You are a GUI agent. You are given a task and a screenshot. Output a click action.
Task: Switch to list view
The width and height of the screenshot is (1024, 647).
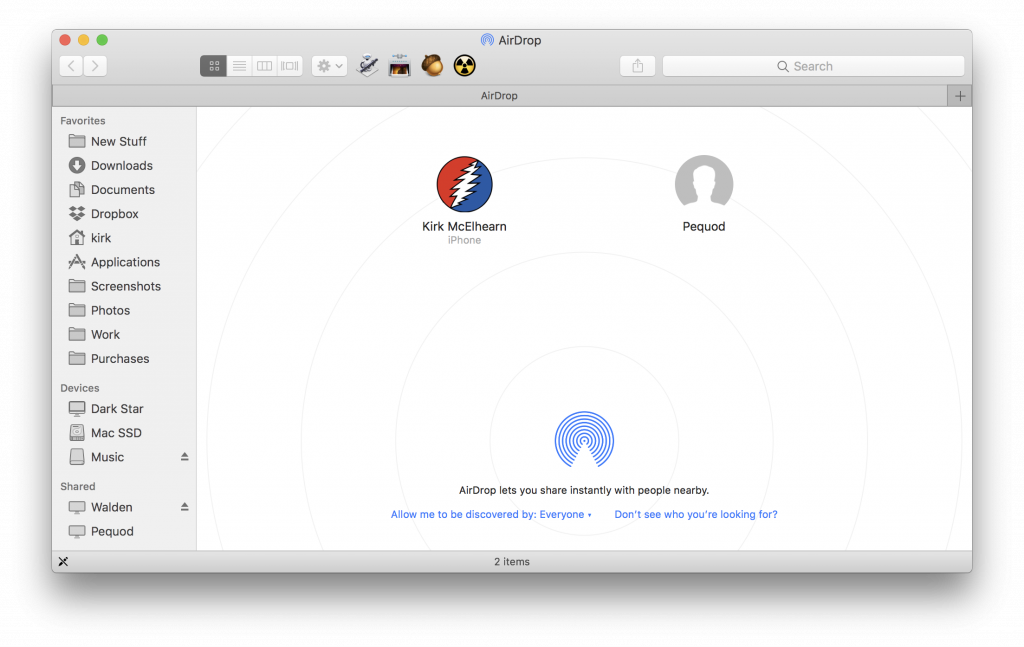pyautogui.click(x=239, y=65)
